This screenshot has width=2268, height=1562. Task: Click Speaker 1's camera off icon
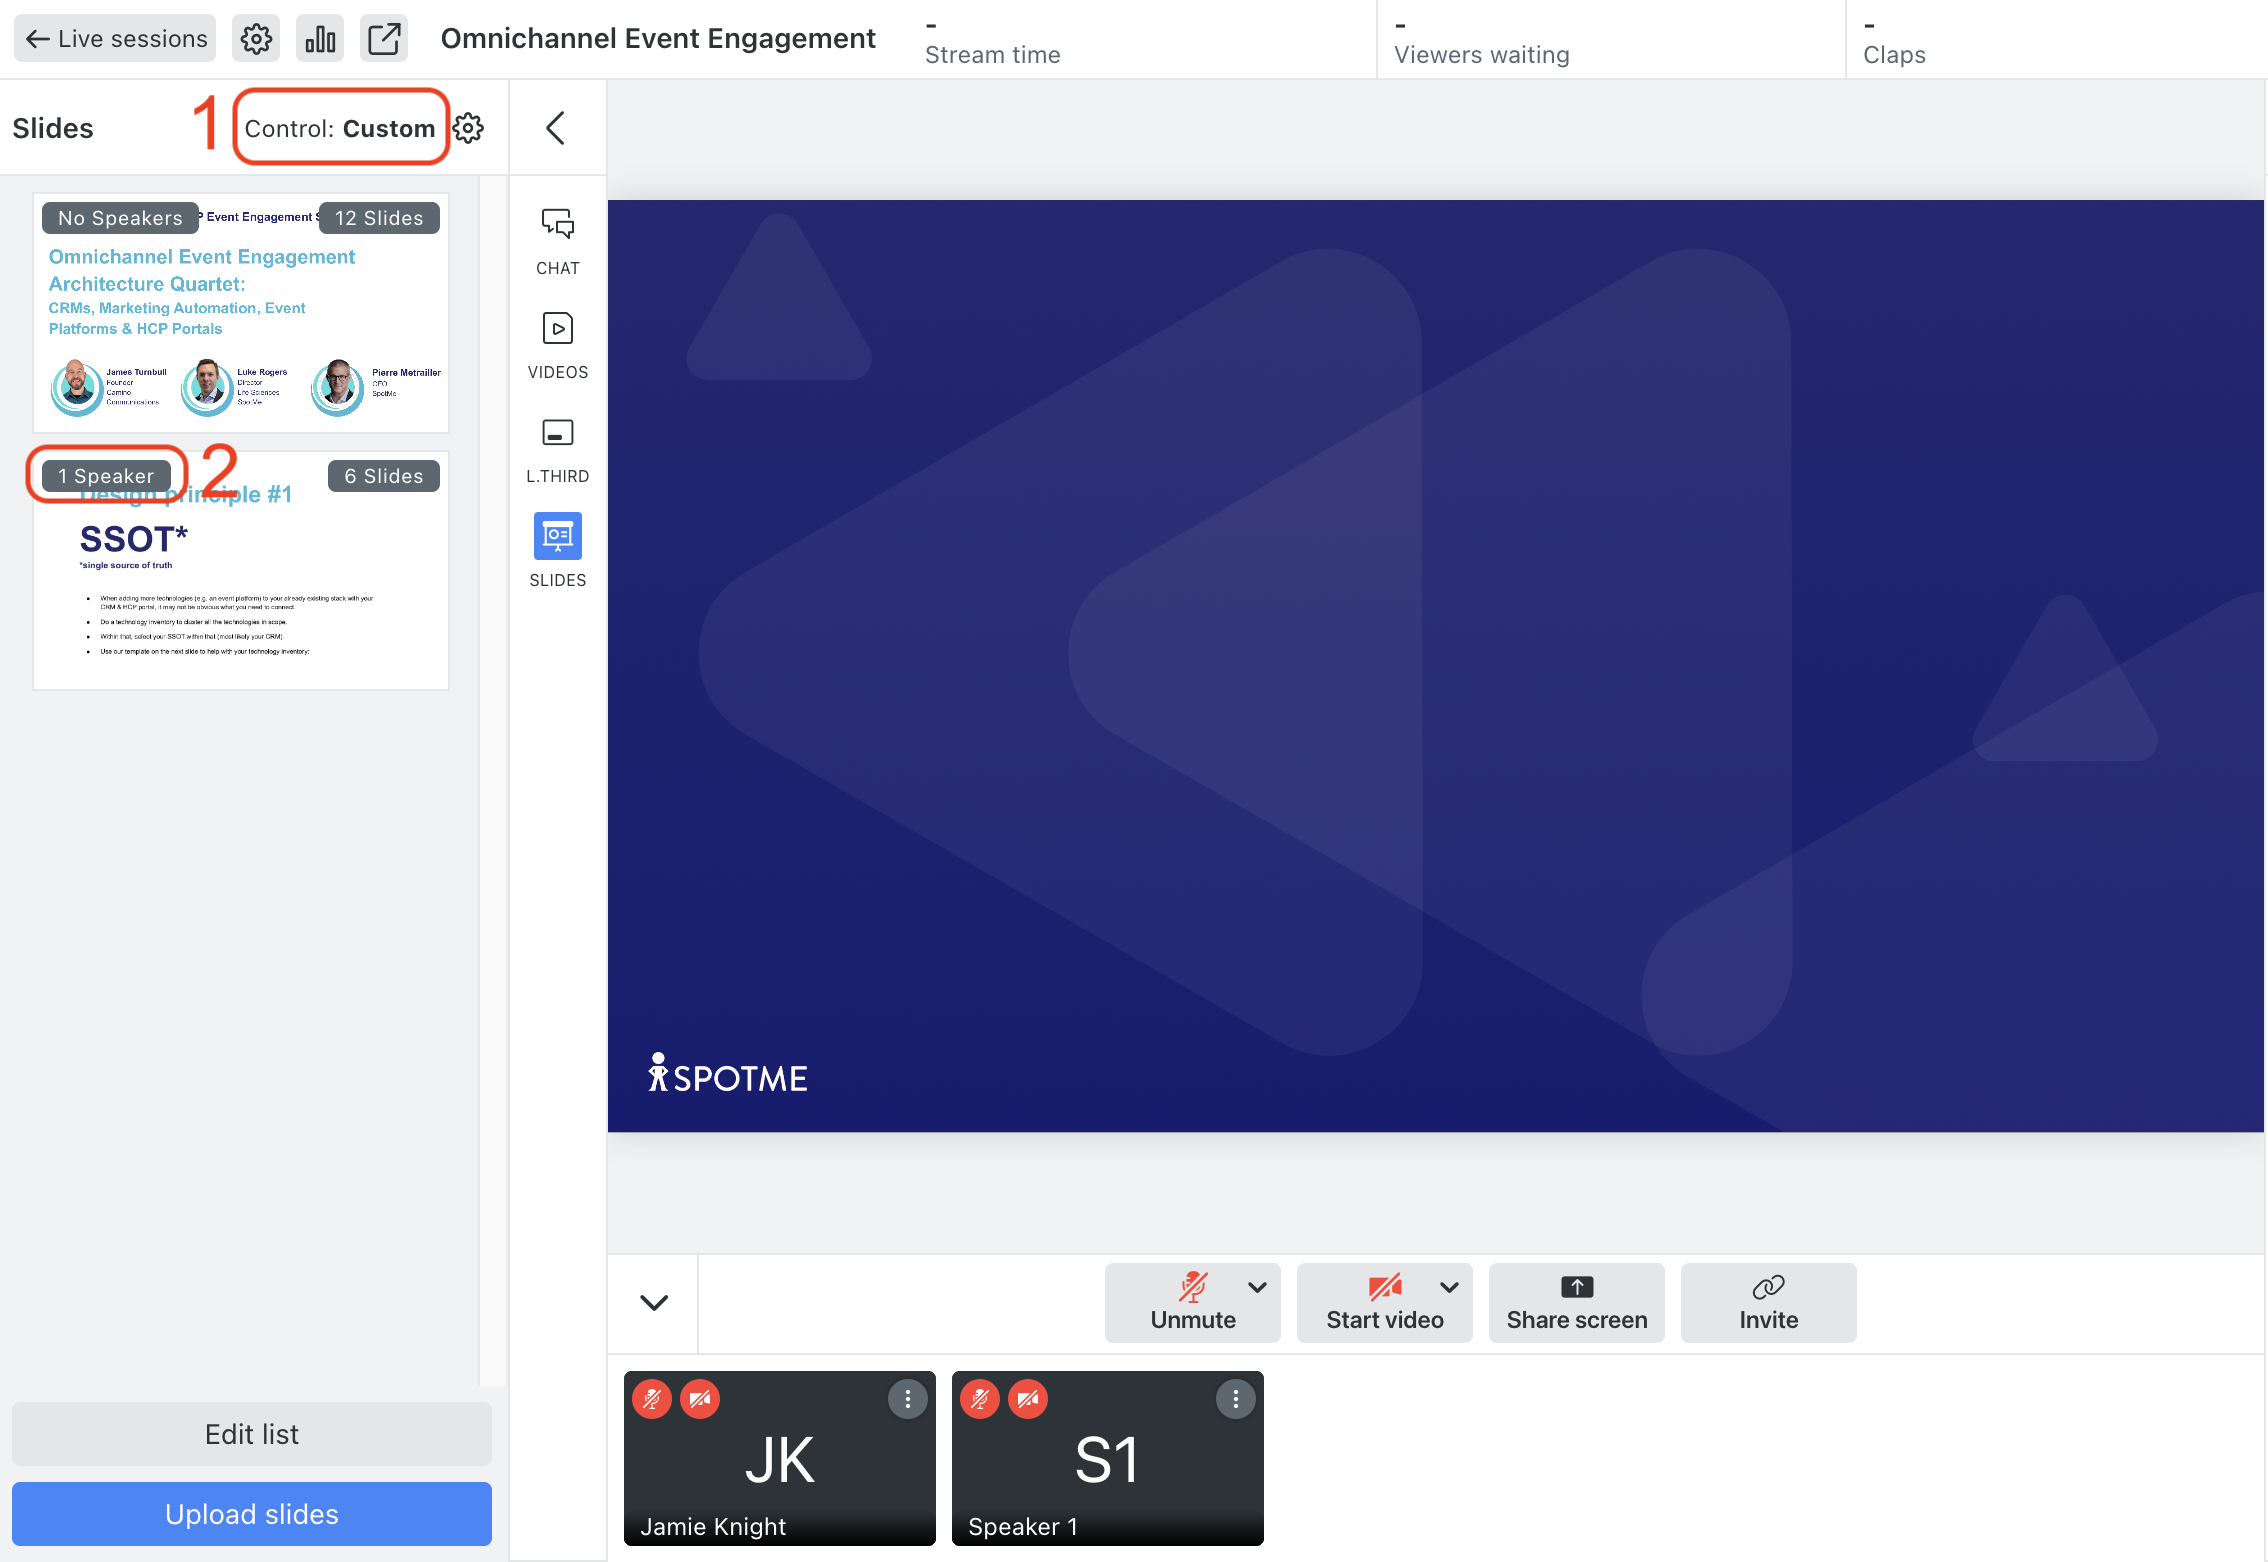[1028, 1399]
